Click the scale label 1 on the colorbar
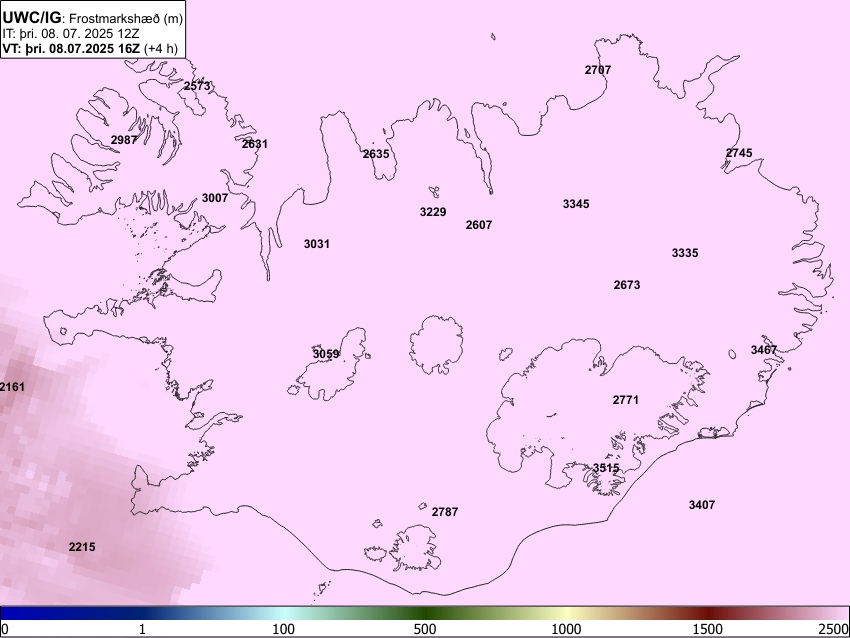This screenshot has height=638, width=850. tap(142, 629)
